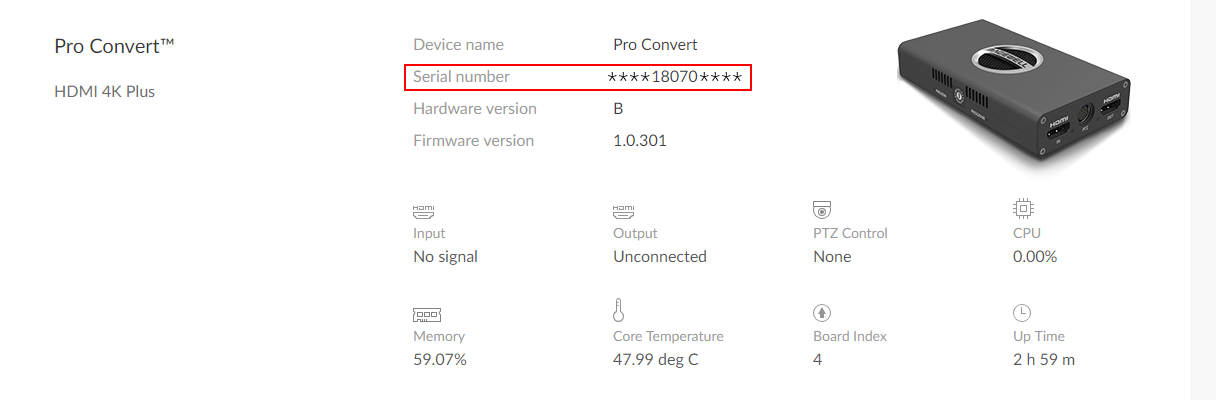The image size is (1216, 400).
Task: Click the firmware version 1.0.301 value
Action: [640, 141]
